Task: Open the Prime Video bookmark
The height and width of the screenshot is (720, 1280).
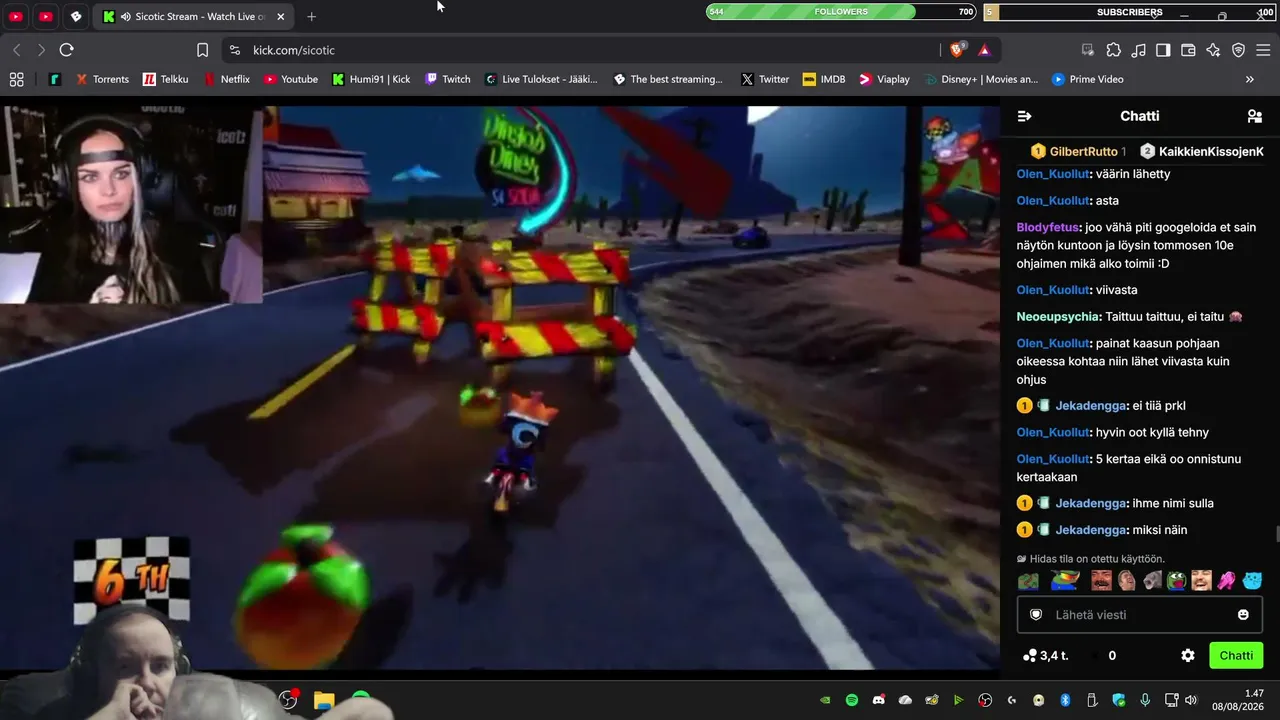Action: 1087,79
